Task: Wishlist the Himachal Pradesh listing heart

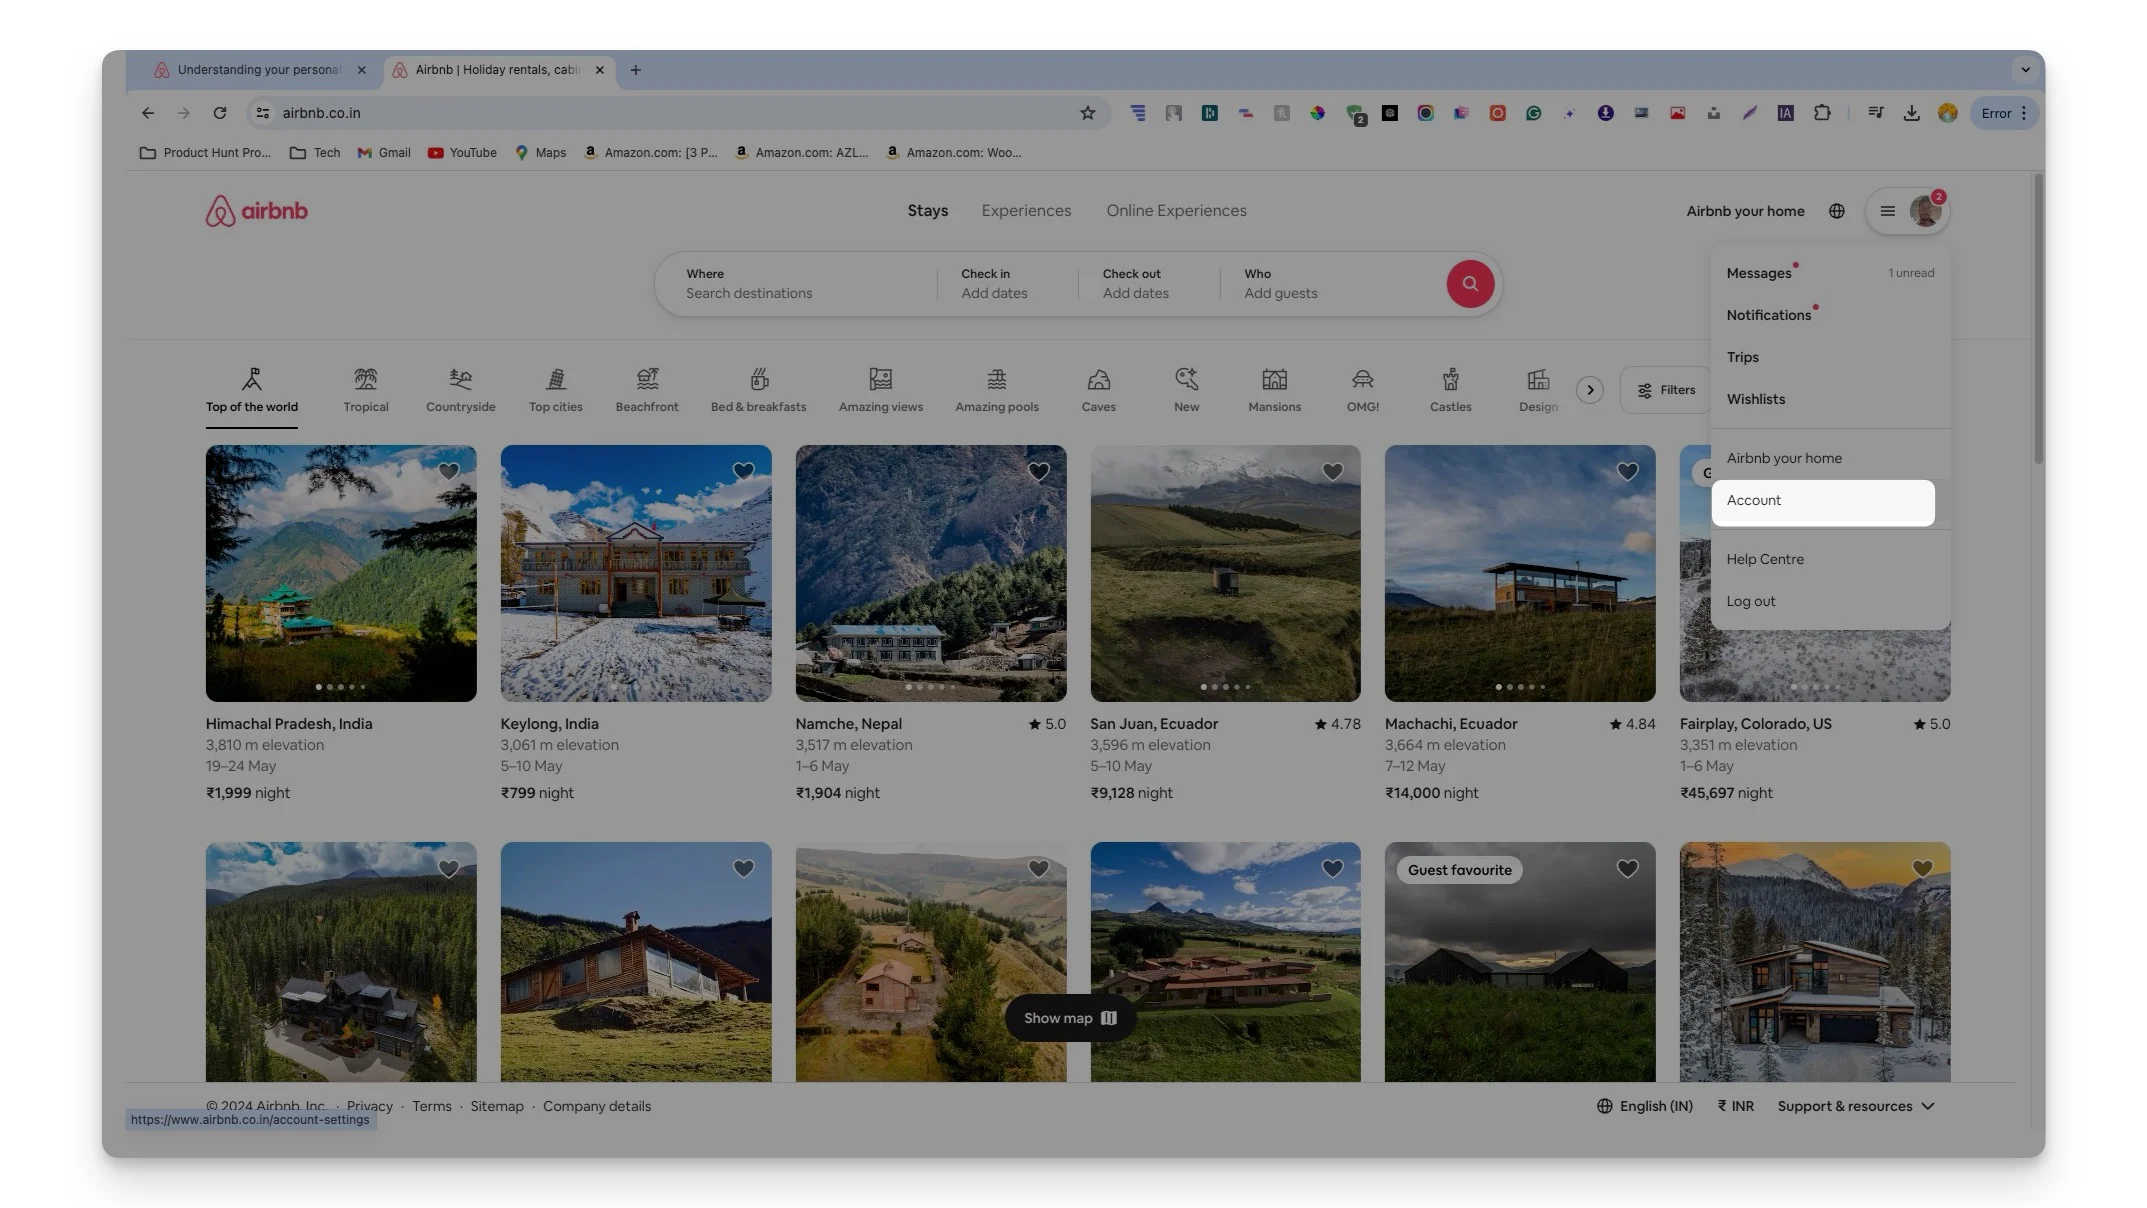Action: tap(449, 471)
